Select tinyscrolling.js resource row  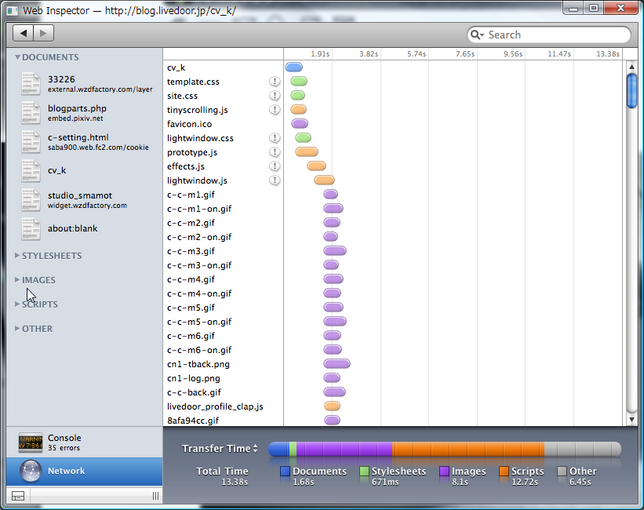click(x=223, y=110)
